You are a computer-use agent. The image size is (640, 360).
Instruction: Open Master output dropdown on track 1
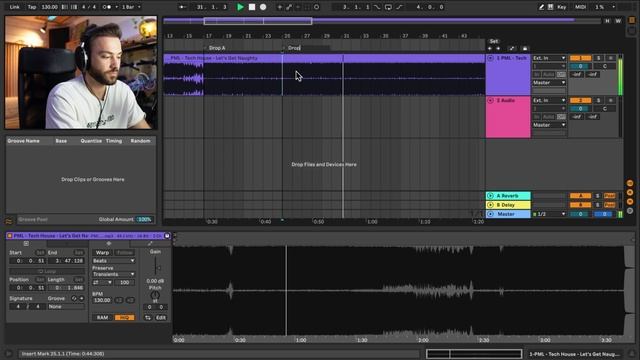[x=549, y=83]
